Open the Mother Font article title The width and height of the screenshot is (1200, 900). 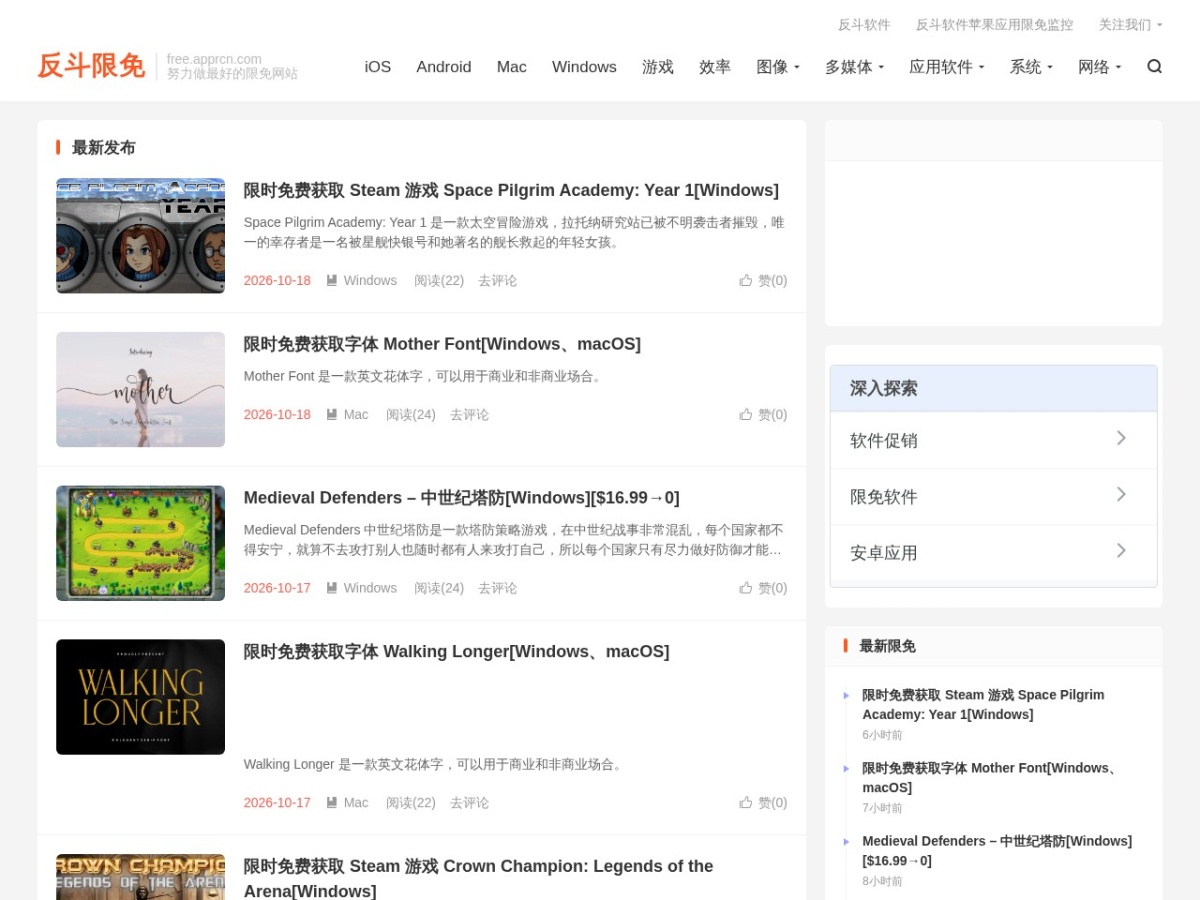point(442,344)
